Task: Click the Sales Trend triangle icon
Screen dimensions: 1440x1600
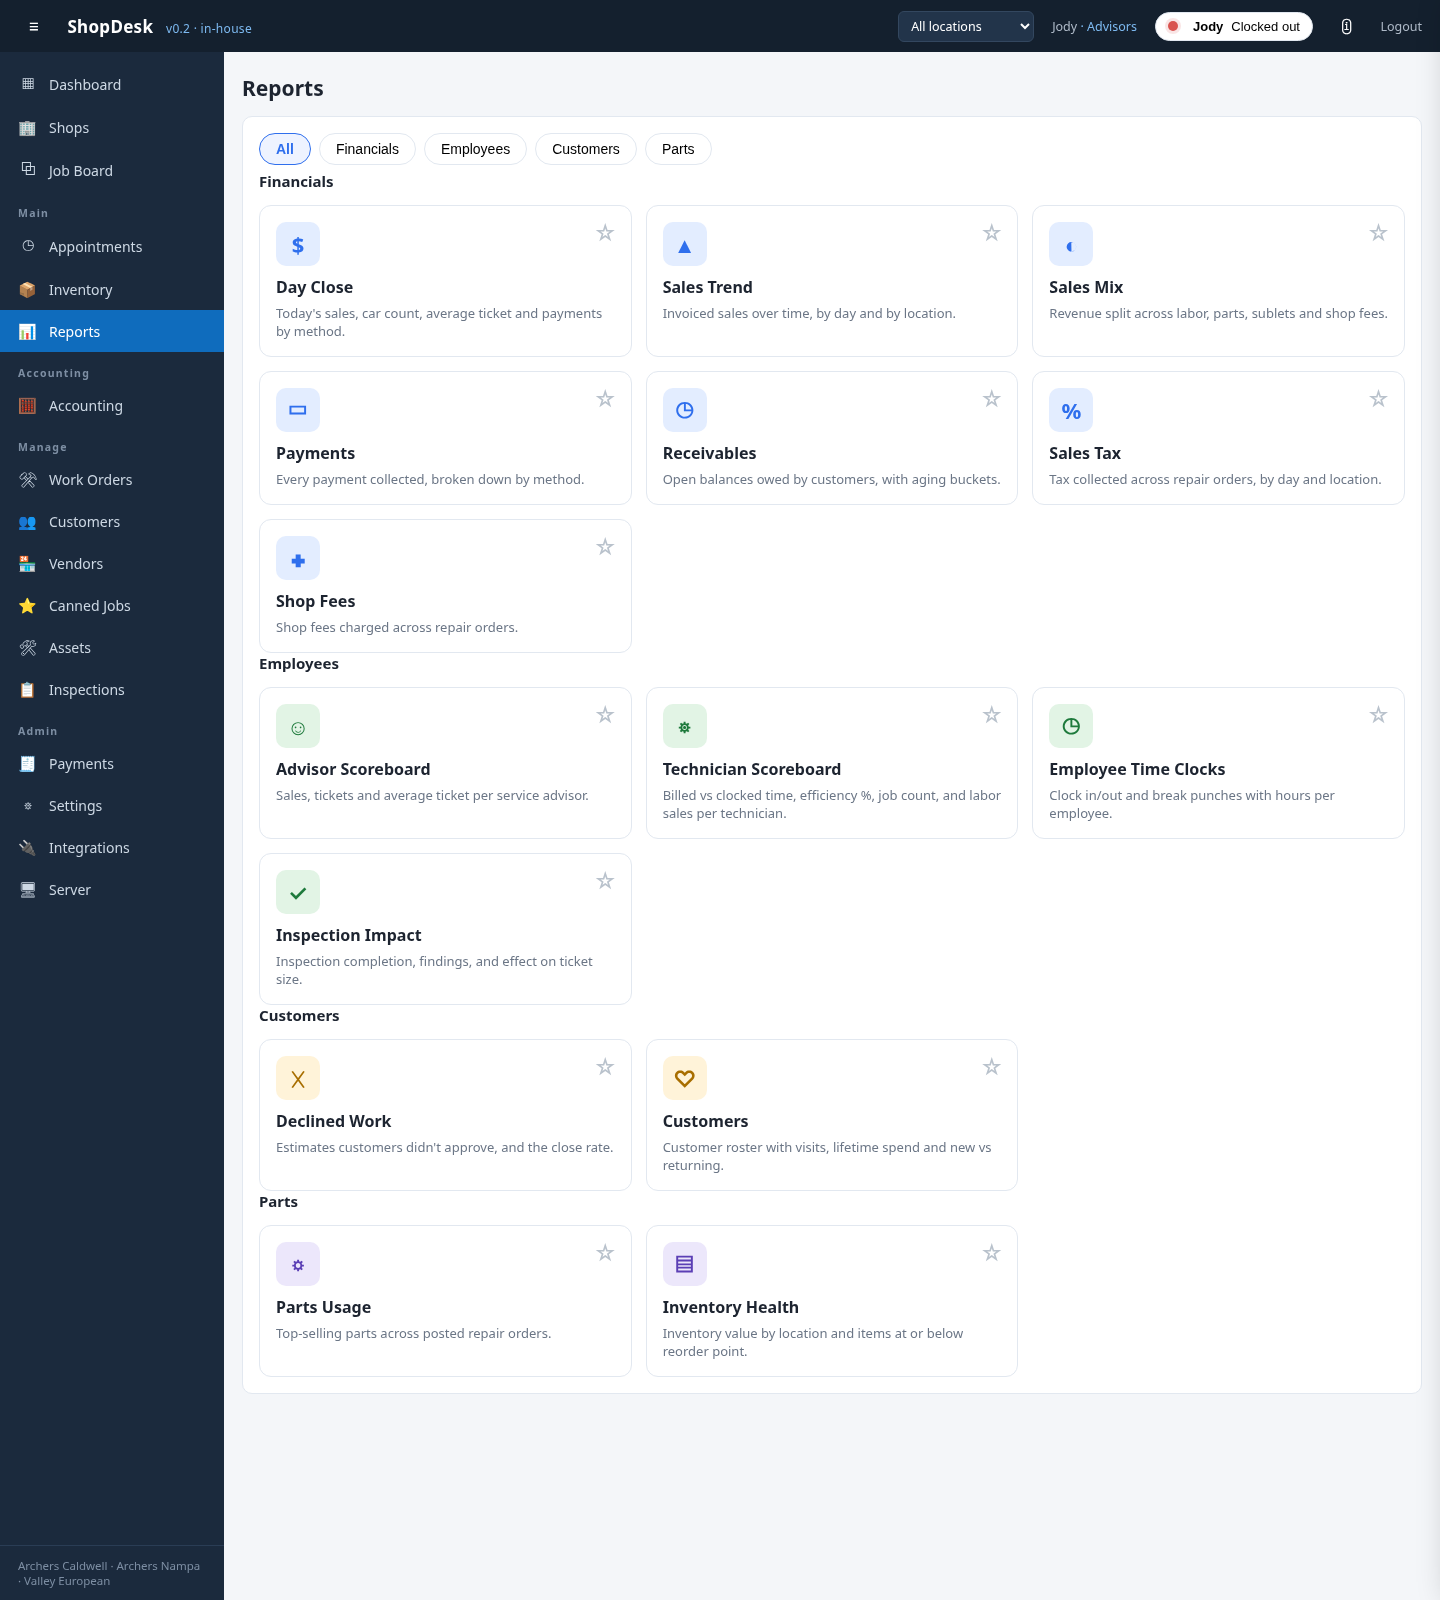Action: click(x=685, y=244)
